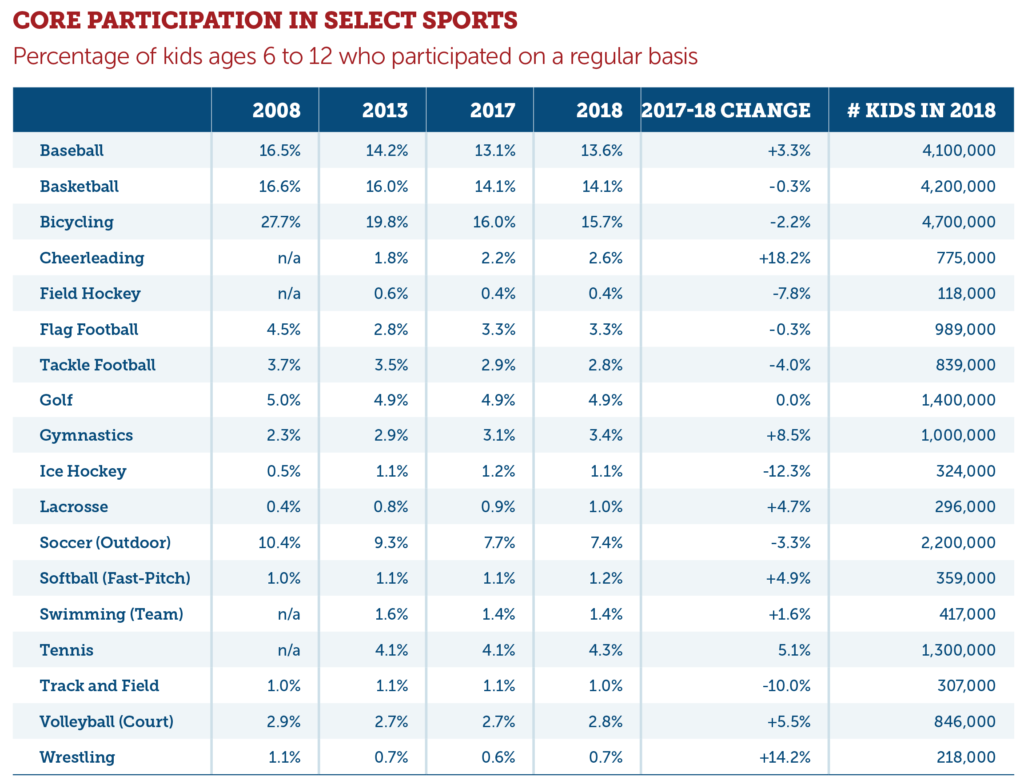The image size is (1024, 784).
Task: Click the Softball (Fast-Pitch) row label
Action: coord(115,578)
